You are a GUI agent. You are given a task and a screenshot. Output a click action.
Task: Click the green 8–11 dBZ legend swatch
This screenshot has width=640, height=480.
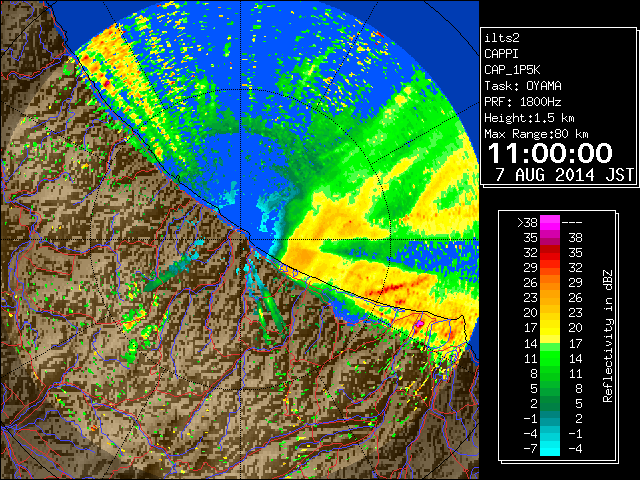[x=550, y=373]
